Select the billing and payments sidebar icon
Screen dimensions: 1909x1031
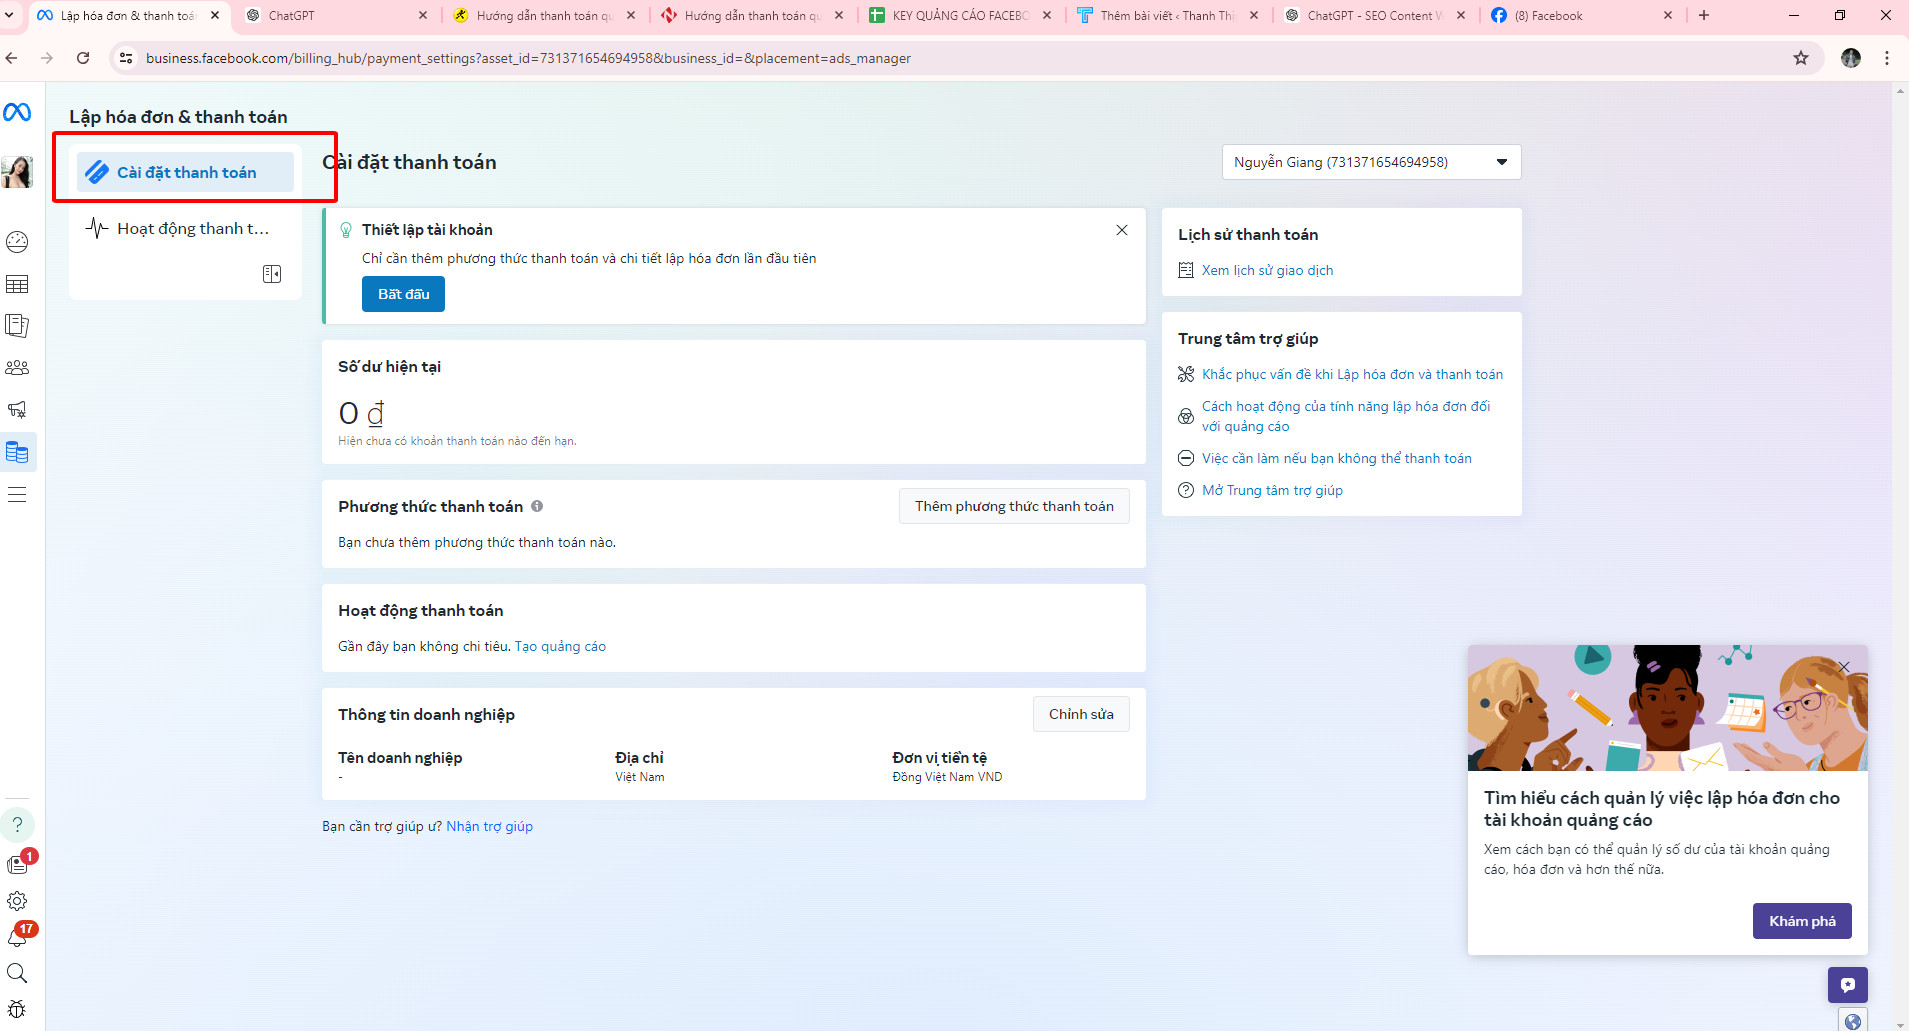pos(17,452)
